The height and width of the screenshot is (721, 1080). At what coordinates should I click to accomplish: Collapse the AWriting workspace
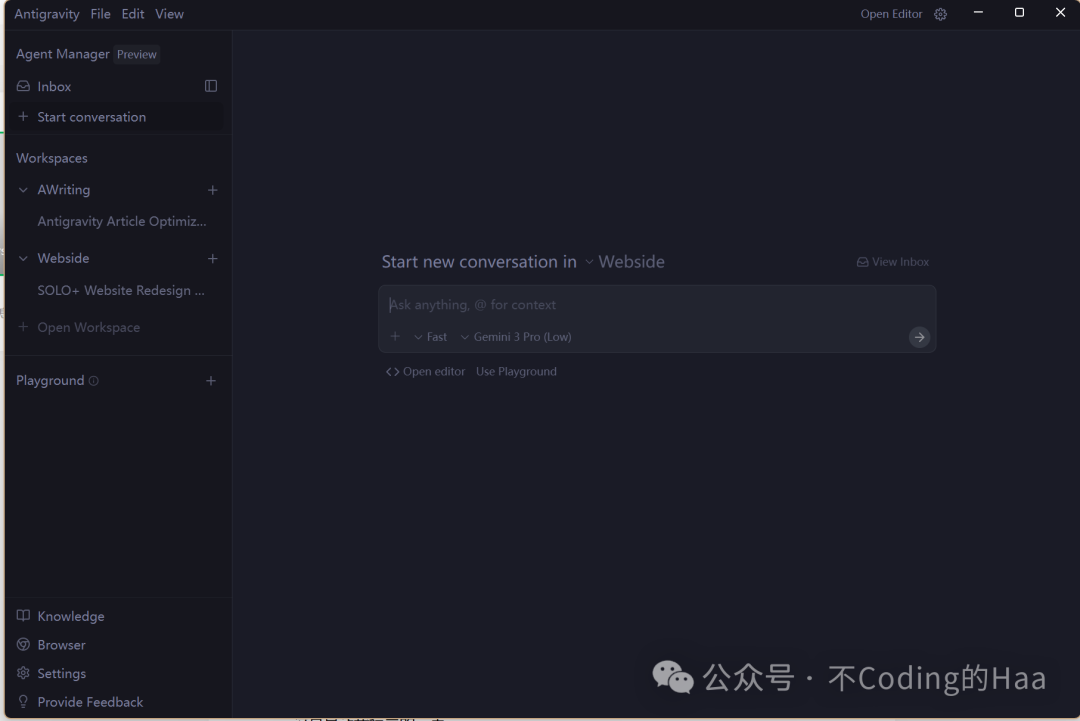click(x=23, y=190)
